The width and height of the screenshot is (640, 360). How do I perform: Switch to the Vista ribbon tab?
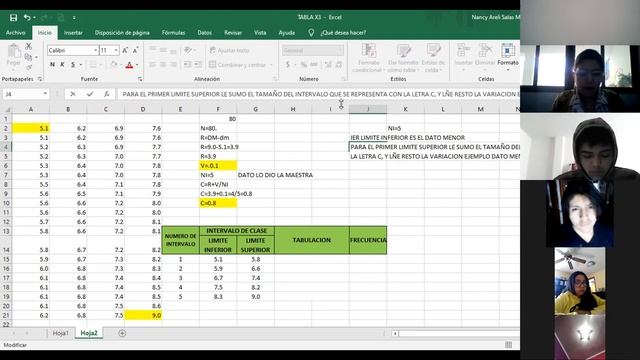(x=260, y=33)
